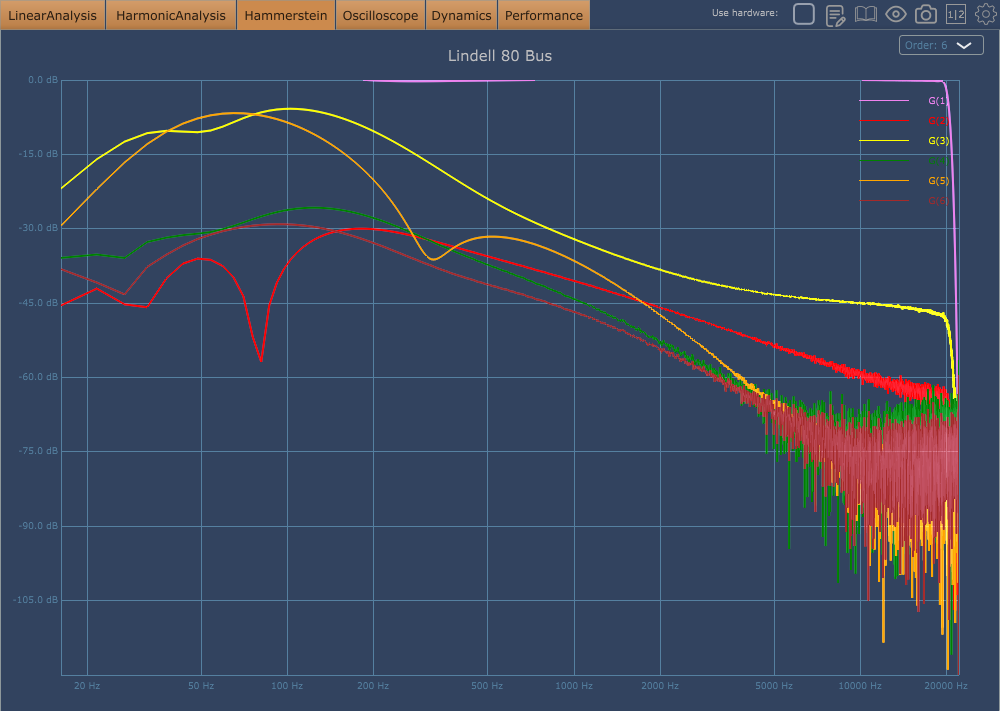The width and height of the screenshot is (1000, 711).
Task: Open settings via the gear icon
Action: click(986, 13)
